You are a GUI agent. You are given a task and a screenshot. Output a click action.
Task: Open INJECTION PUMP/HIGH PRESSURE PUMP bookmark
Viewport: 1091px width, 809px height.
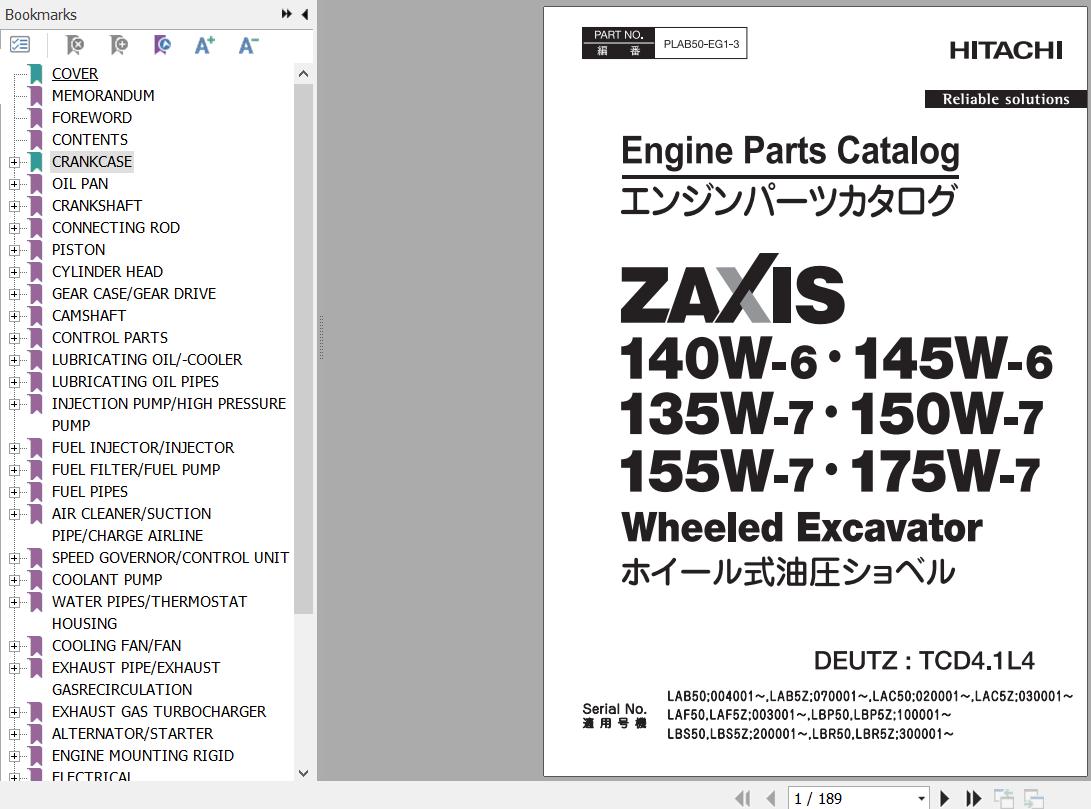click(x=168, y=415)
